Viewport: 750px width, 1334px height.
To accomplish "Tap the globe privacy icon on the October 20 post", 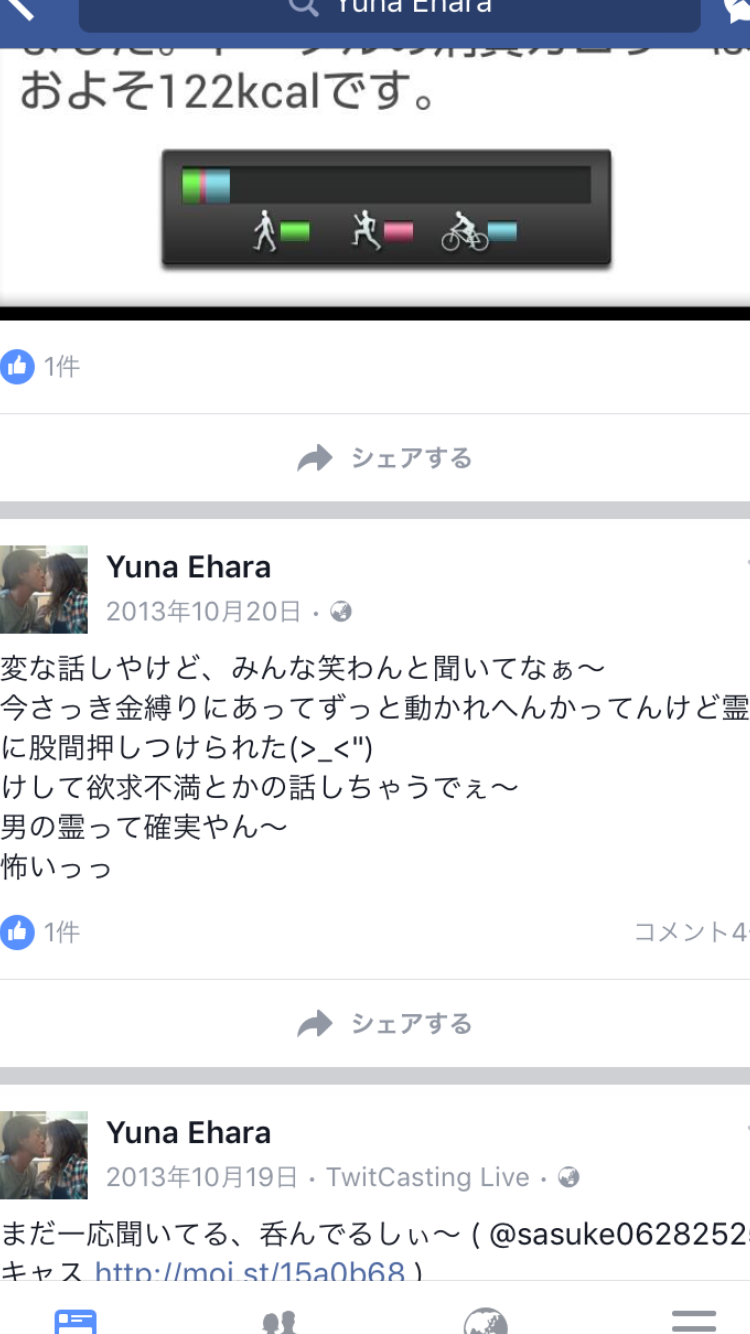I will (341, 611).
